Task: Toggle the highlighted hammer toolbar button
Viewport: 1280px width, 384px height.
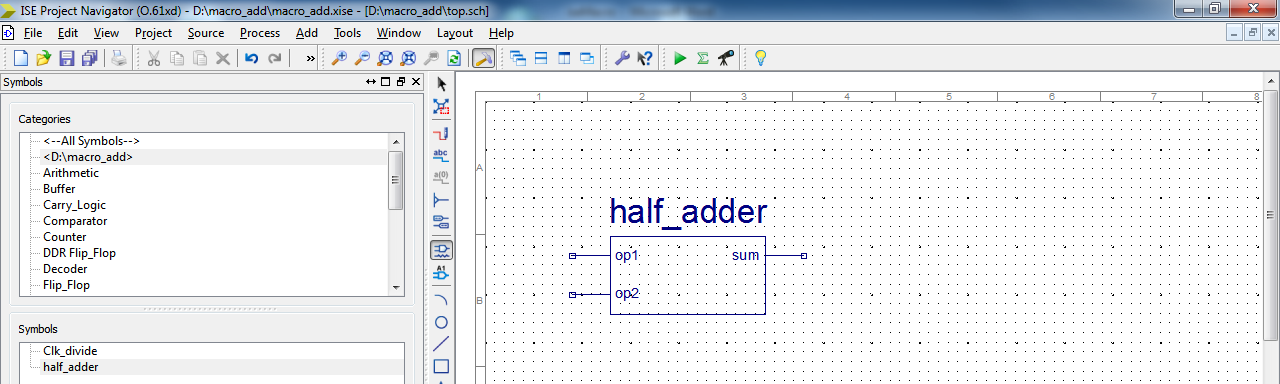Action: pyautogui.click(x=482, y=58)
